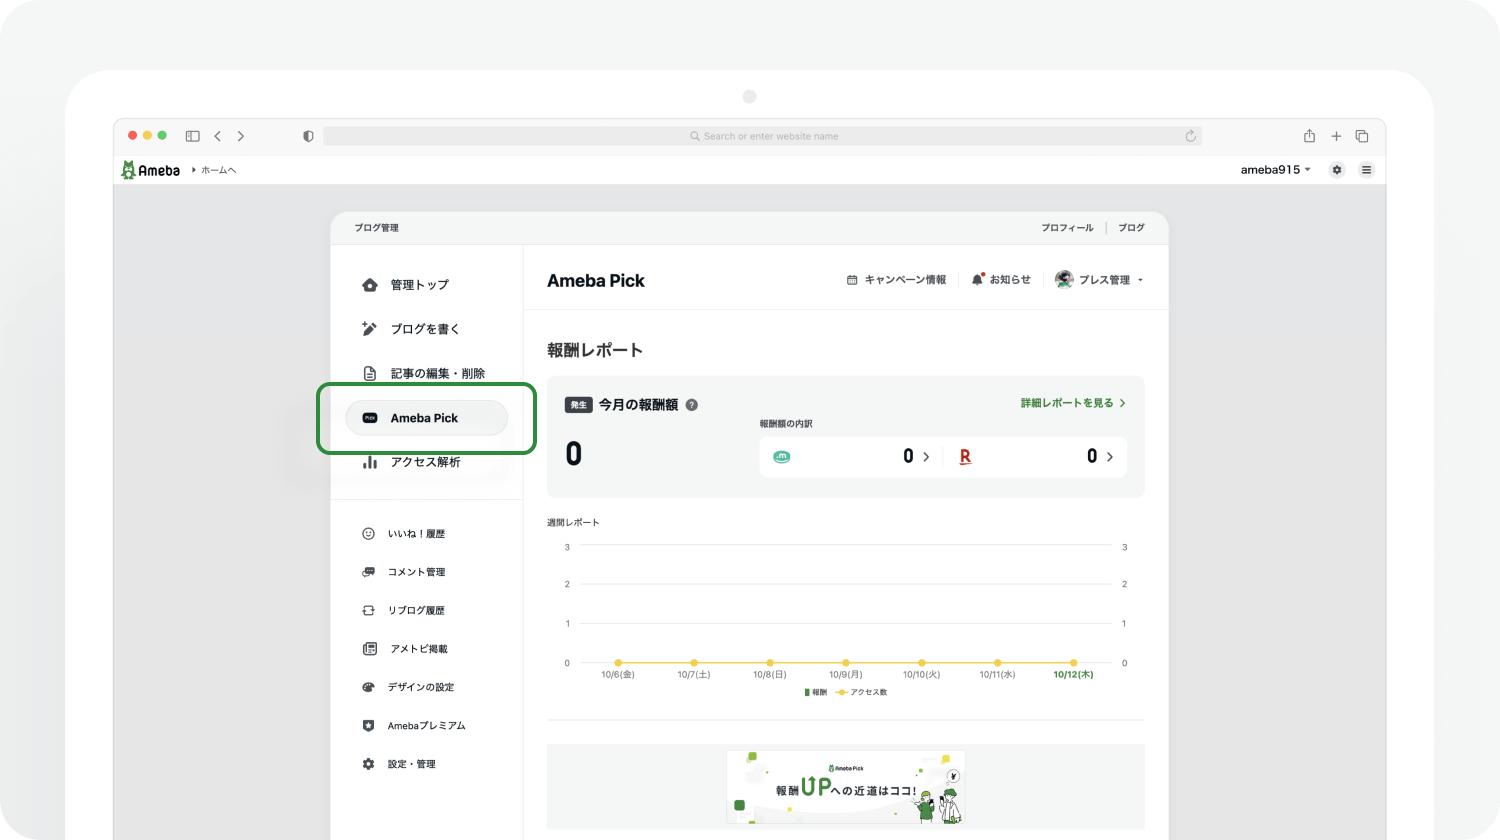Click the 今月の報酬額 help question icon
This screenshot has height=840, width=1500.
pyautogui.click(x=692, y=405)
